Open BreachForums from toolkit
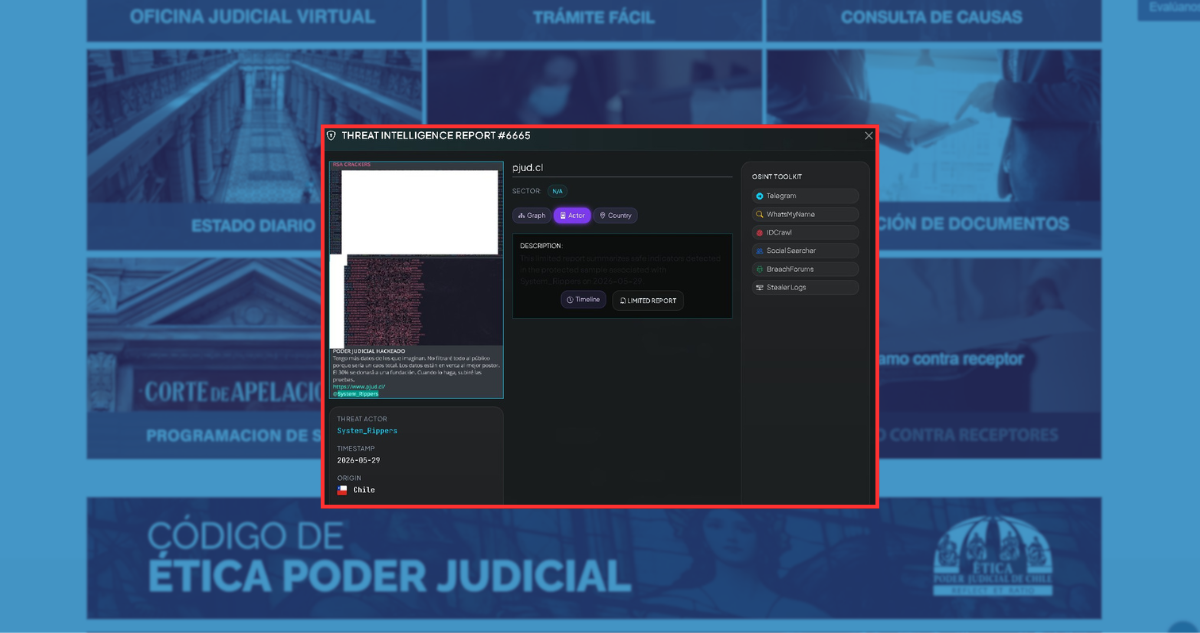This screenshot has height=633, width=1200. 805,269
